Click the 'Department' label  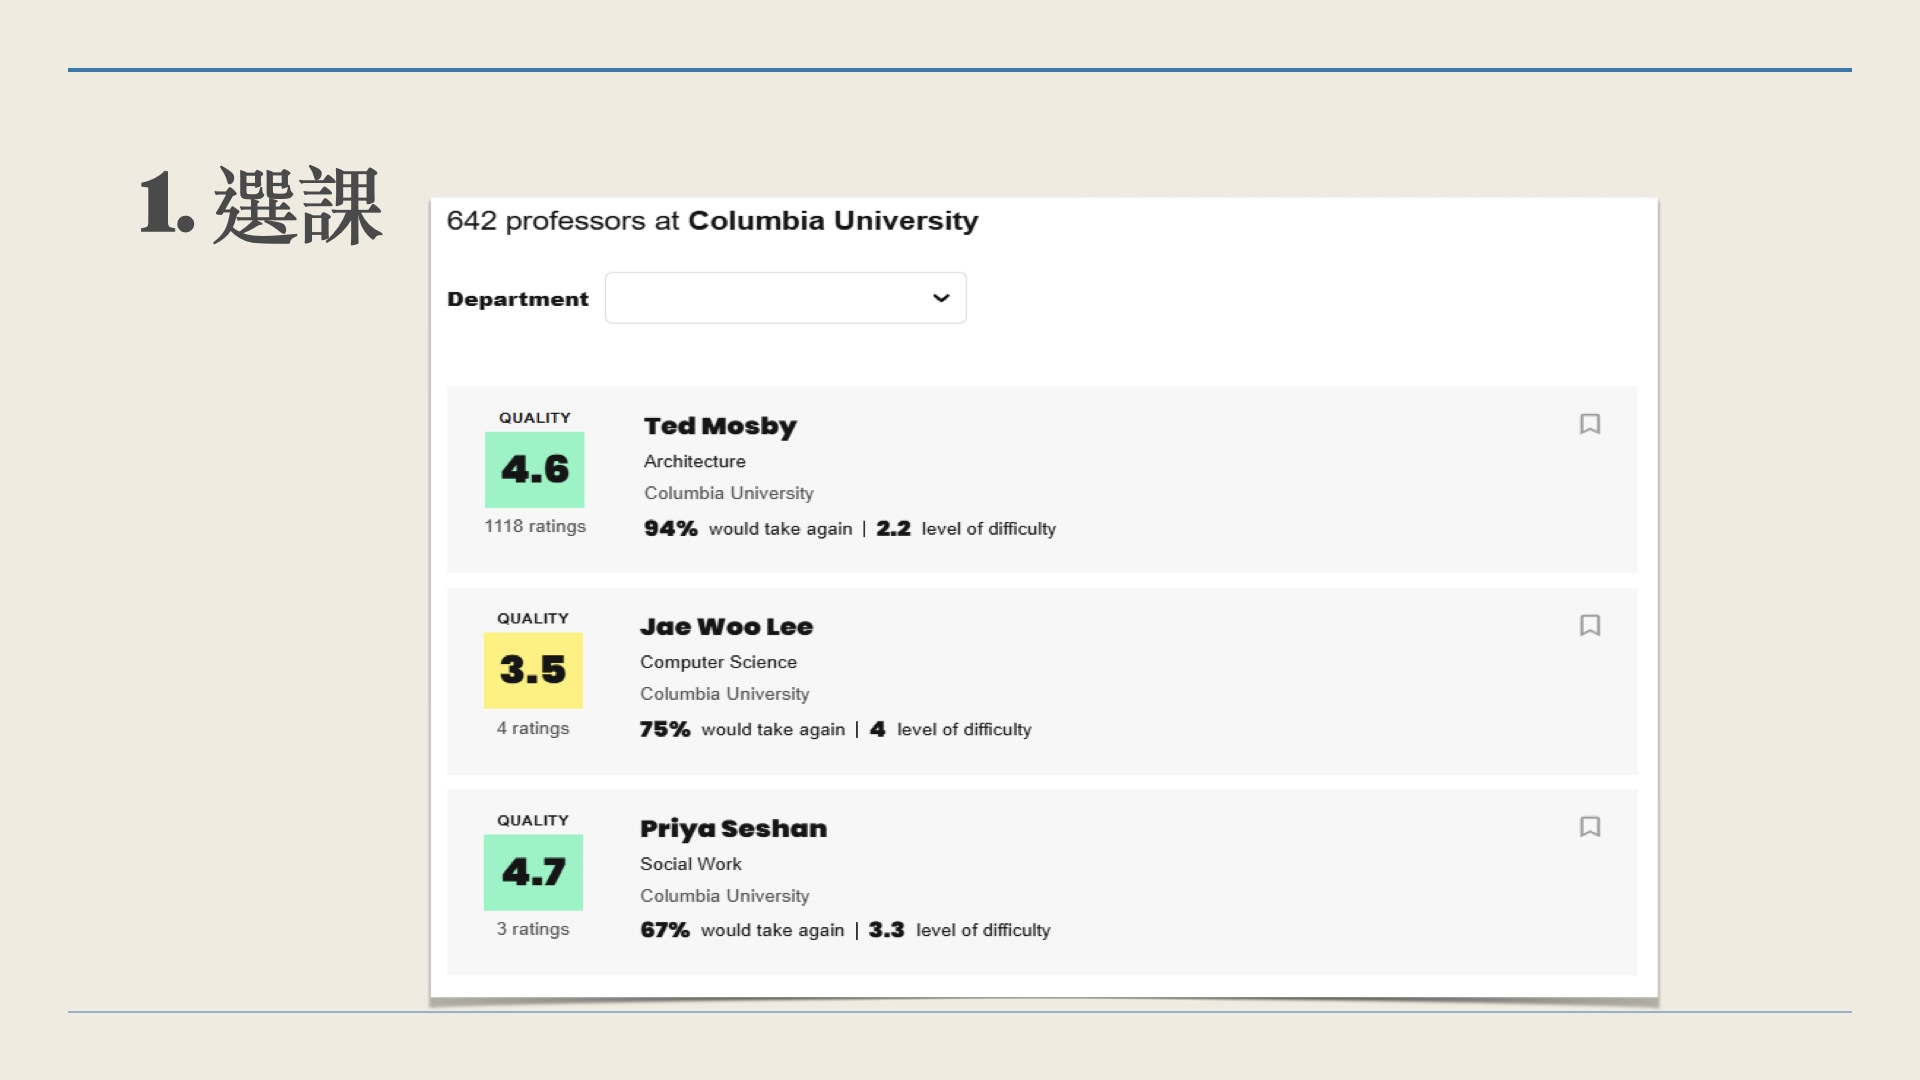click(518, 299)
